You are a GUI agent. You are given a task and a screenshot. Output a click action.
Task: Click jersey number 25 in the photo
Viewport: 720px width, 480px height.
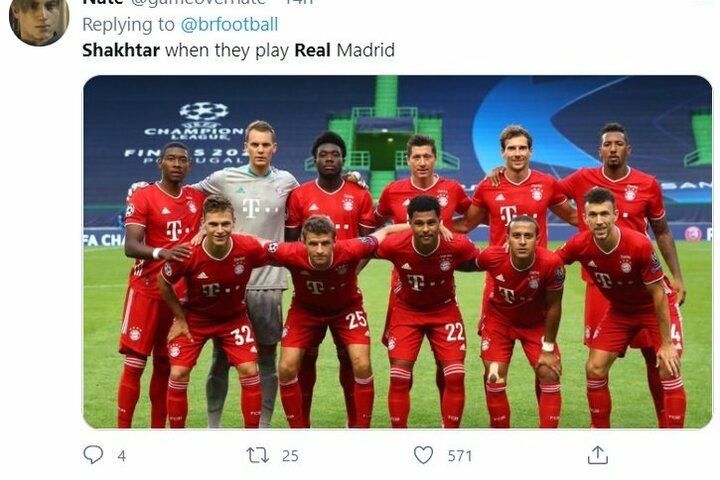pos(356,320)
